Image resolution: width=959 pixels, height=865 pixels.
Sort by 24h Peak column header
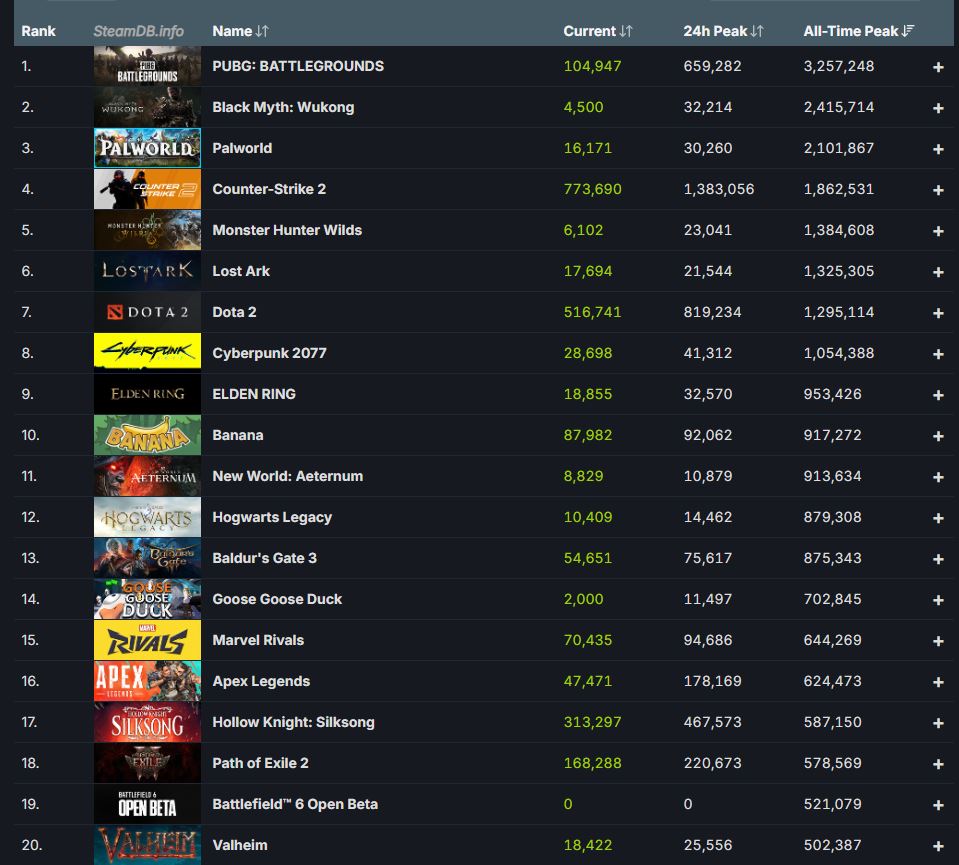click(x=723, y=31)
